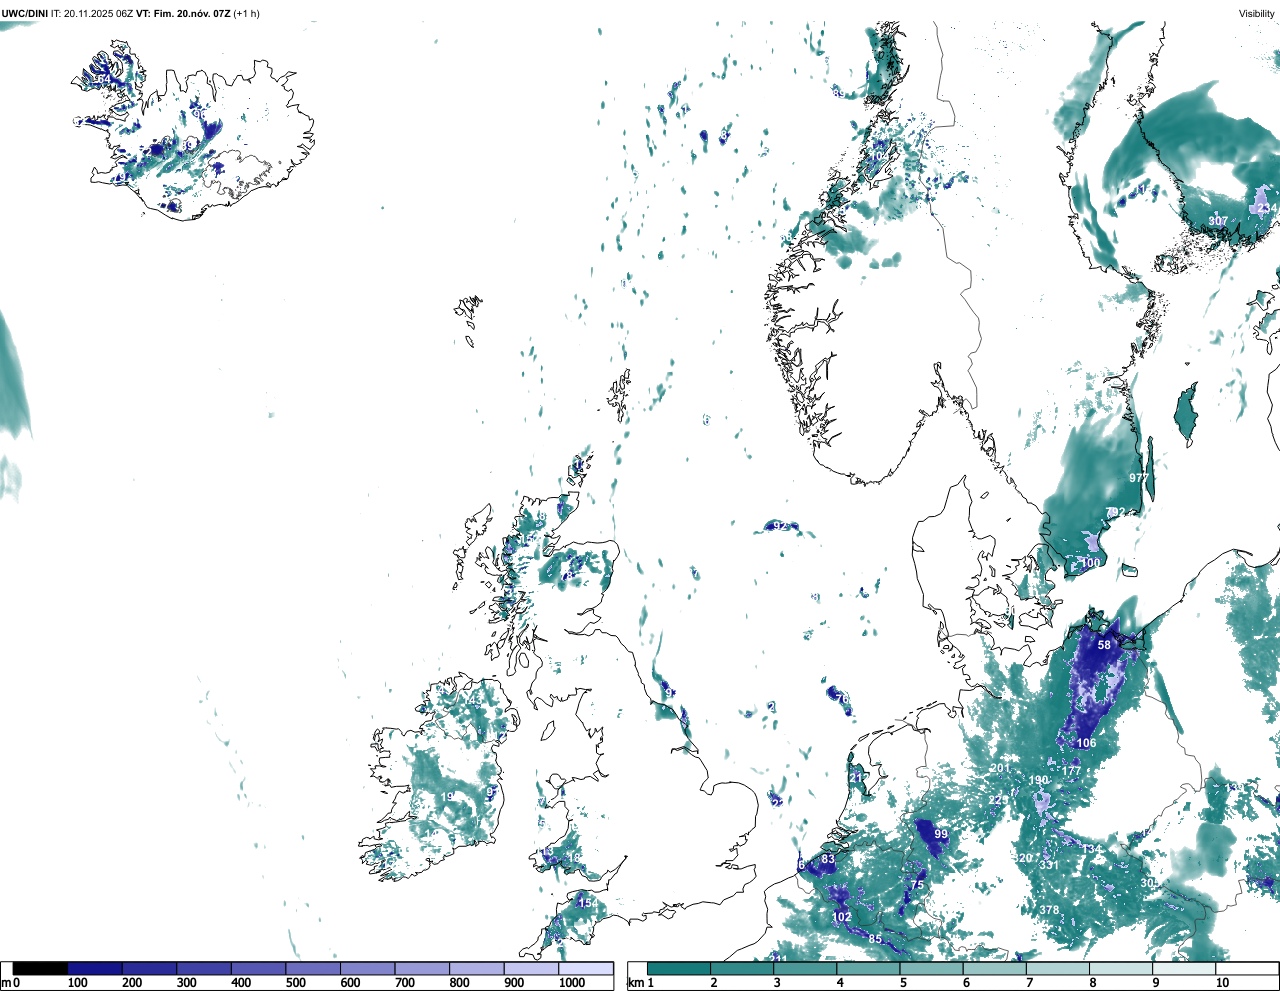Click the "Visibility" title label
This screenshot has width=1280, height=991.
(1256, 13)
